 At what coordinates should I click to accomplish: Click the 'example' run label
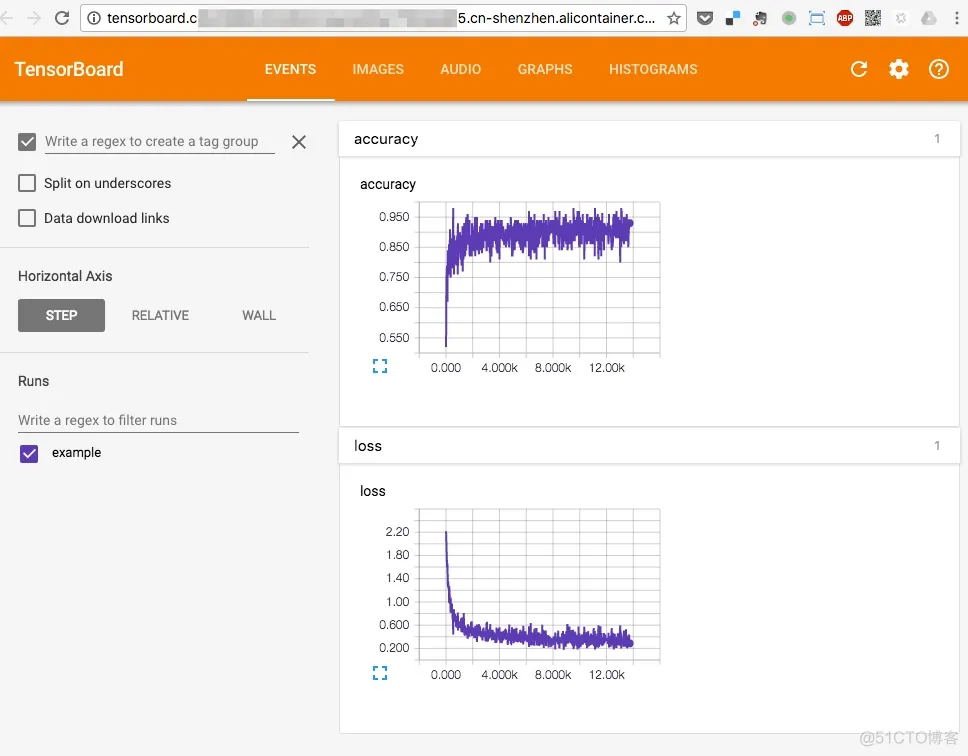77,452
